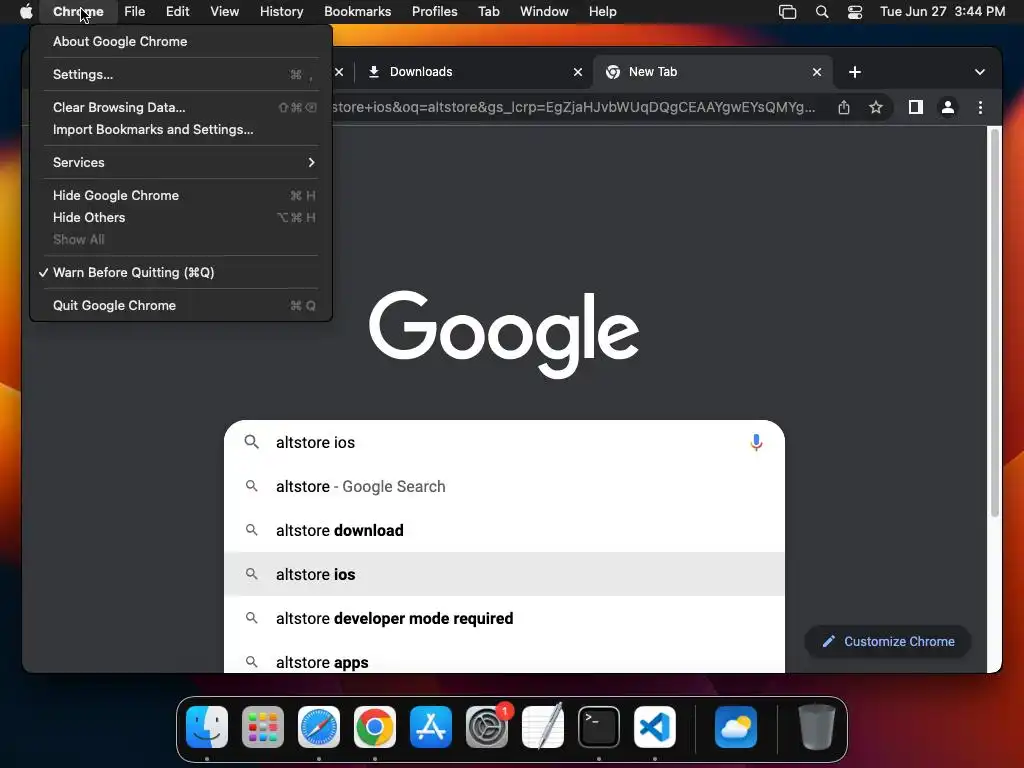Open a new tab with the plus button
Image resolution: width=1024 pixels, height=768 pixels.
pyautogui.click(x=855, y=72)
